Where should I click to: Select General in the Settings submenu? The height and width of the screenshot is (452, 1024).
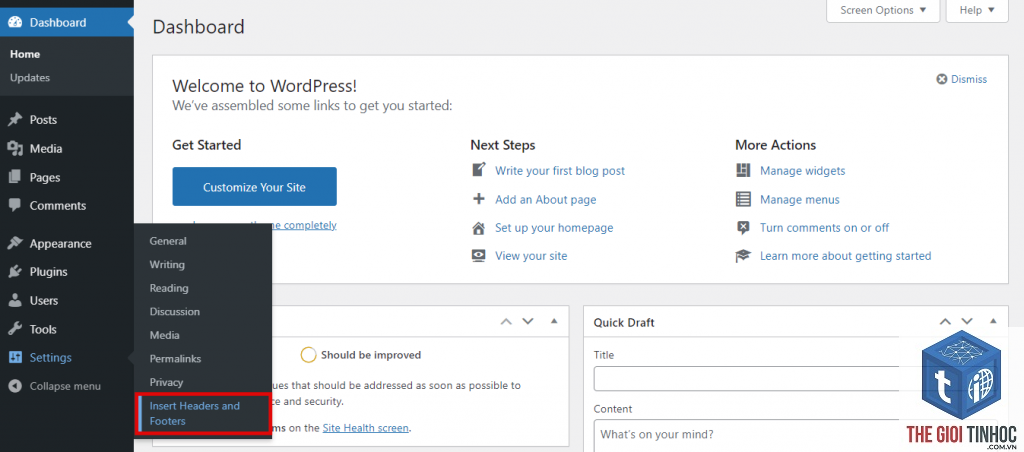pyautogui.click(x=168, y=241)
